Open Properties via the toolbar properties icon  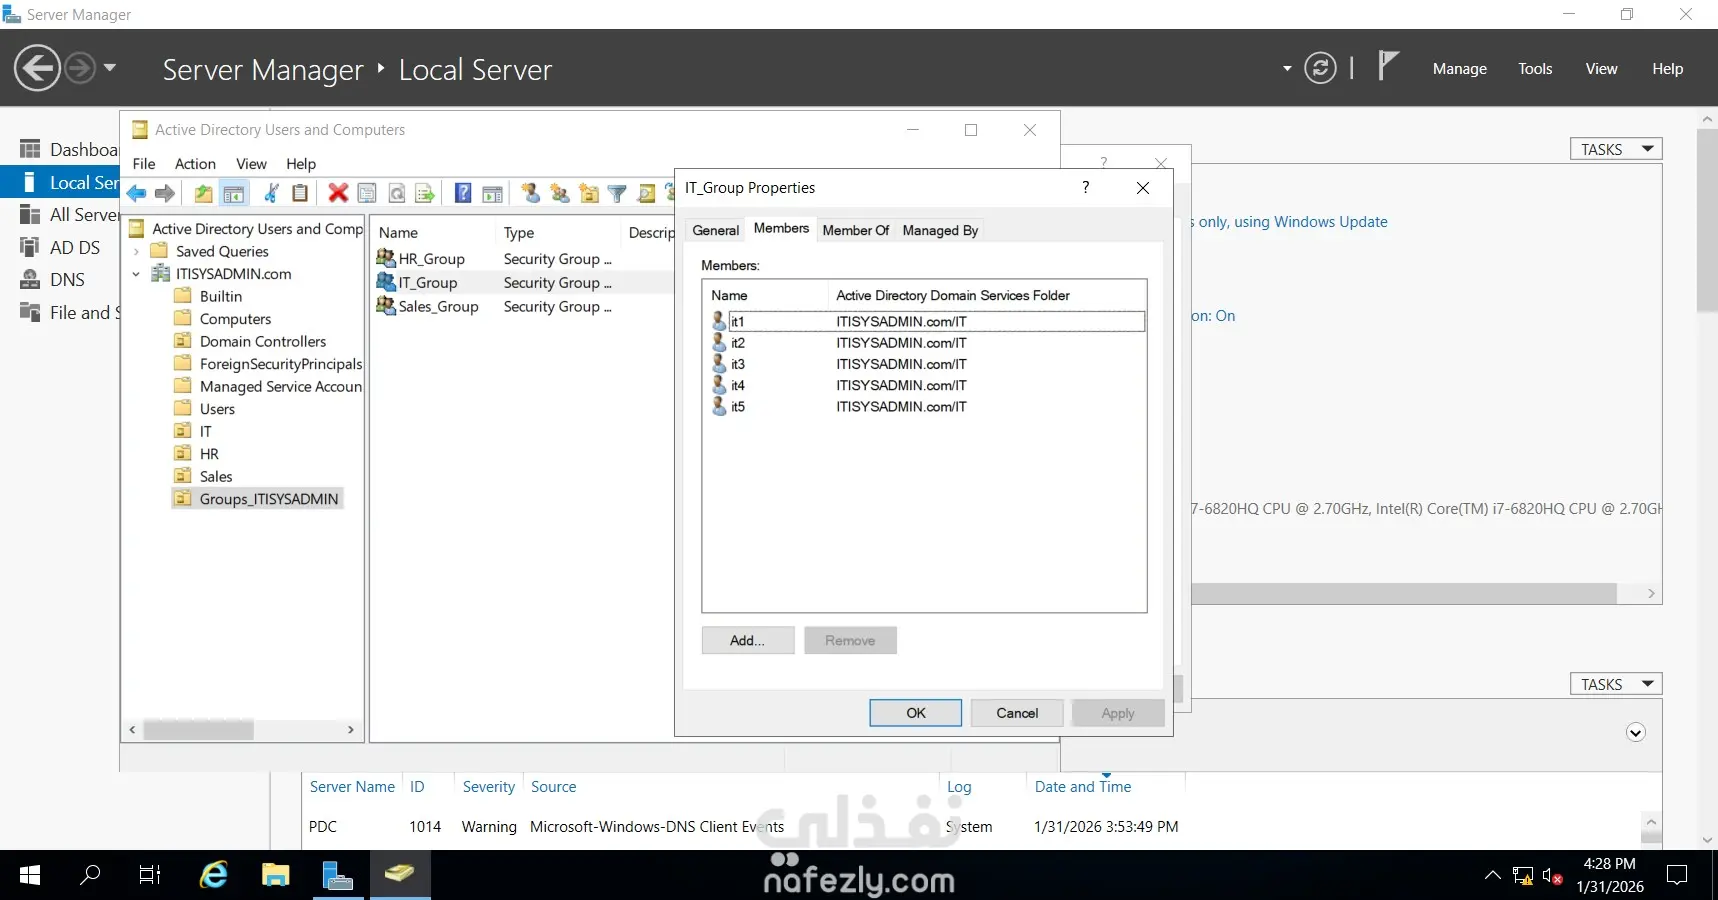367,194
